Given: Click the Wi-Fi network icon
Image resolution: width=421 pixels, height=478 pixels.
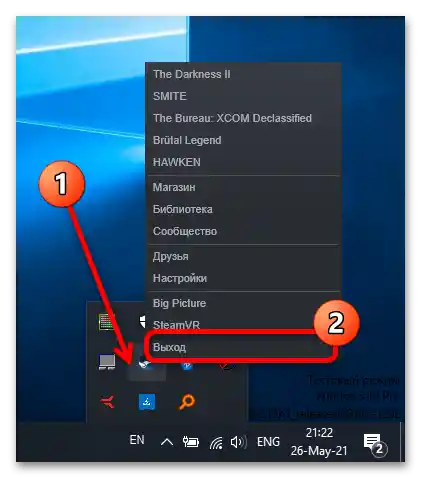Looking at the screenshot, I should click(216, 443).
